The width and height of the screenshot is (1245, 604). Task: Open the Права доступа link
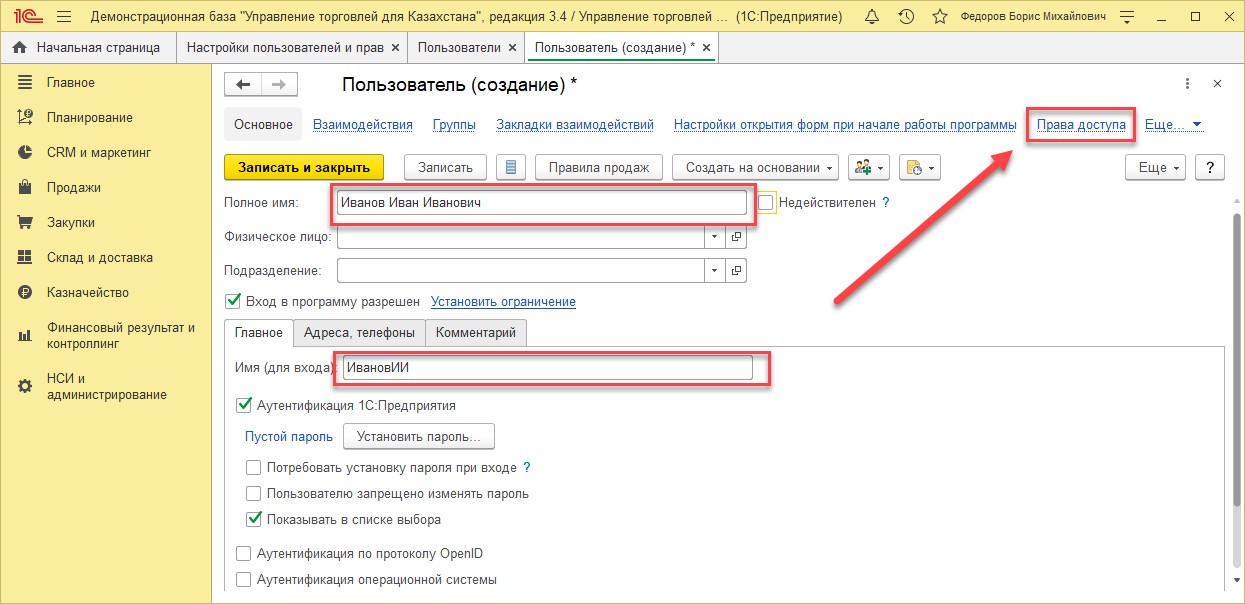(1081, 125)
